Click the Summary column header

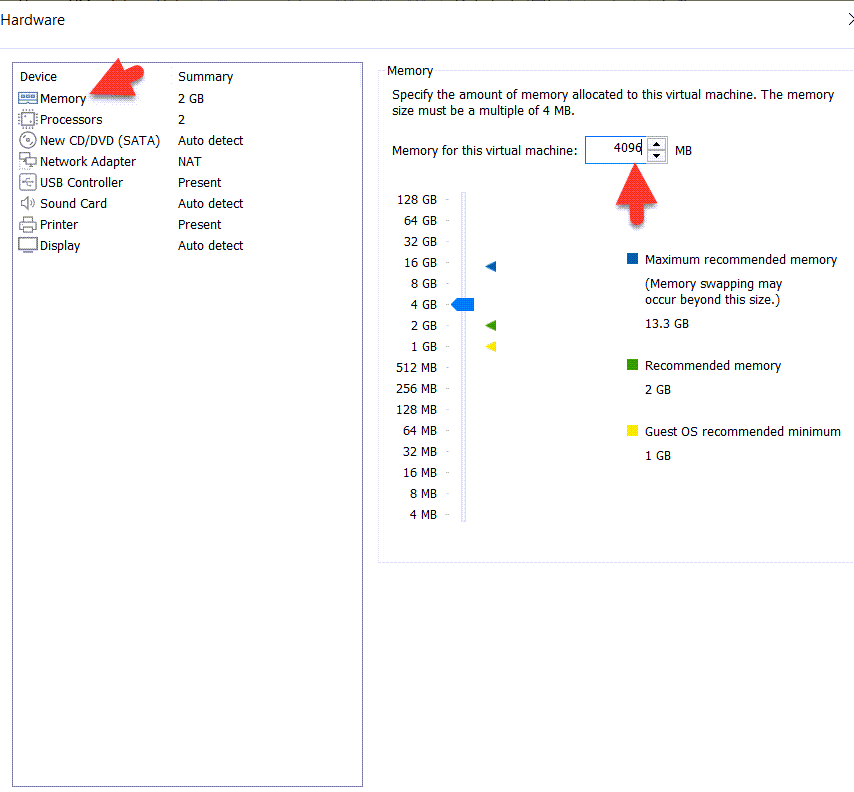(205, 77)
